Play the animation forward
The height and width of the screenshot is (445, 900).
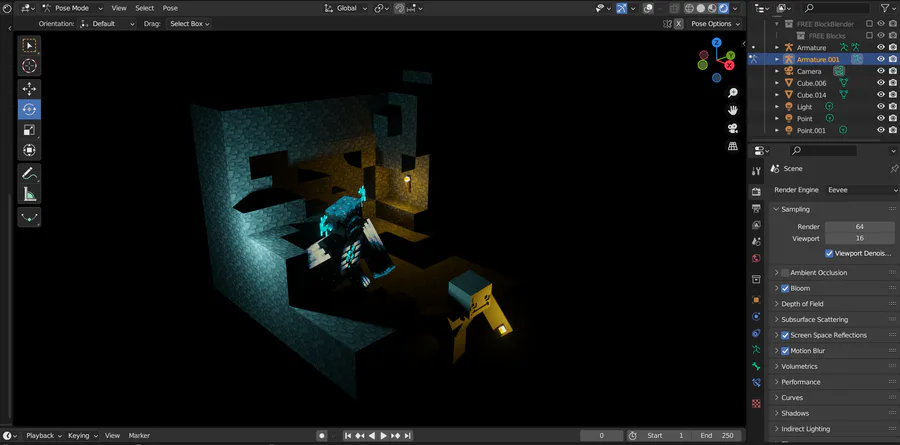coord(383,436)
